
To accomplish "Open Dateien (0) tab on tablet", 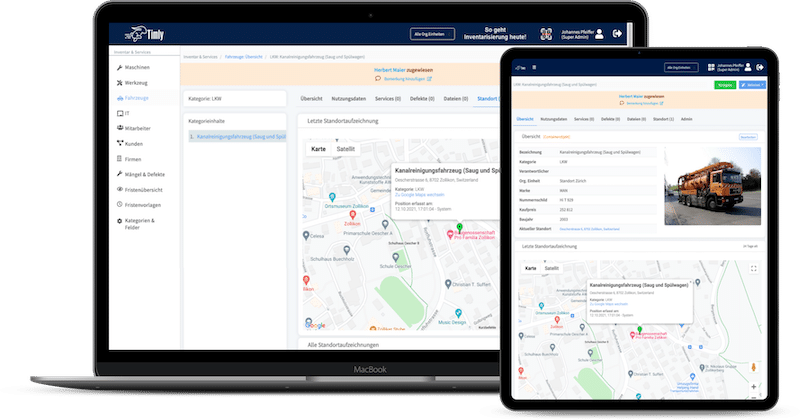I will [x=636, y=119].
